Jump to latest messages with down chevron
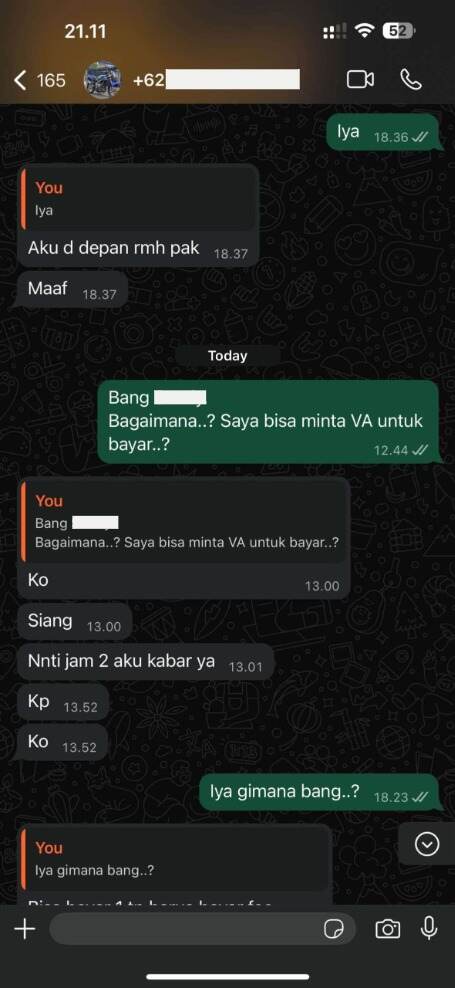The image size is (455, 988). tap(427, 844)
